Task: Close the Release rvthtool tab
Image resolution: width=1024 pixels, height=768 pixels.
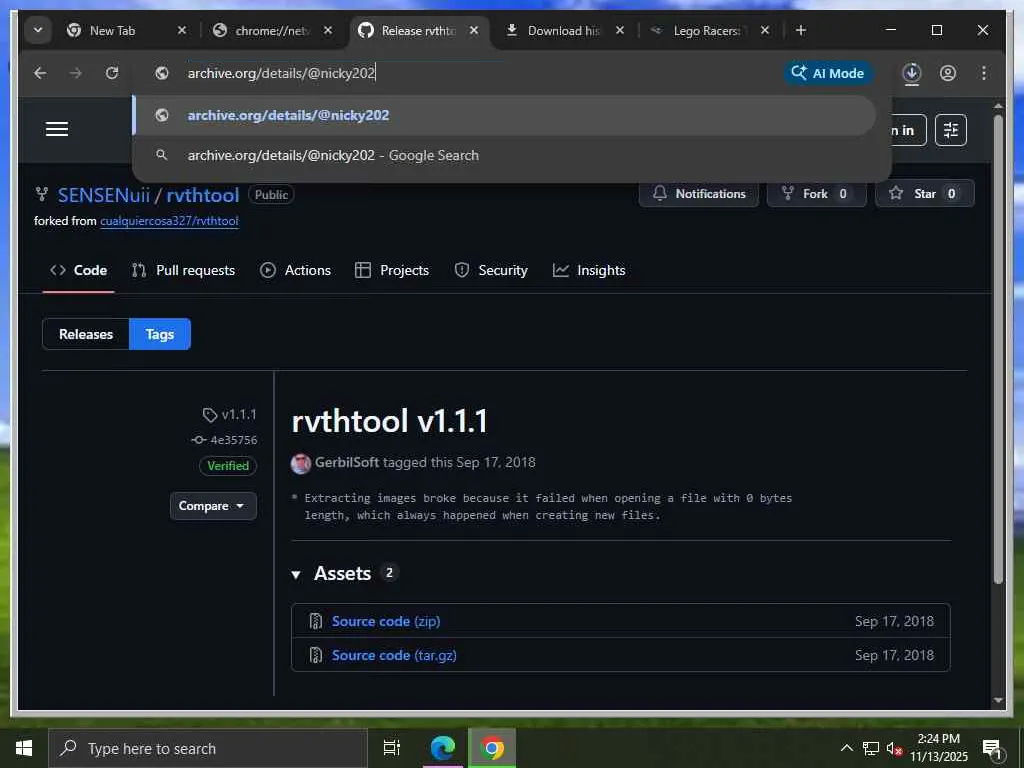Action: coord(474,30)
